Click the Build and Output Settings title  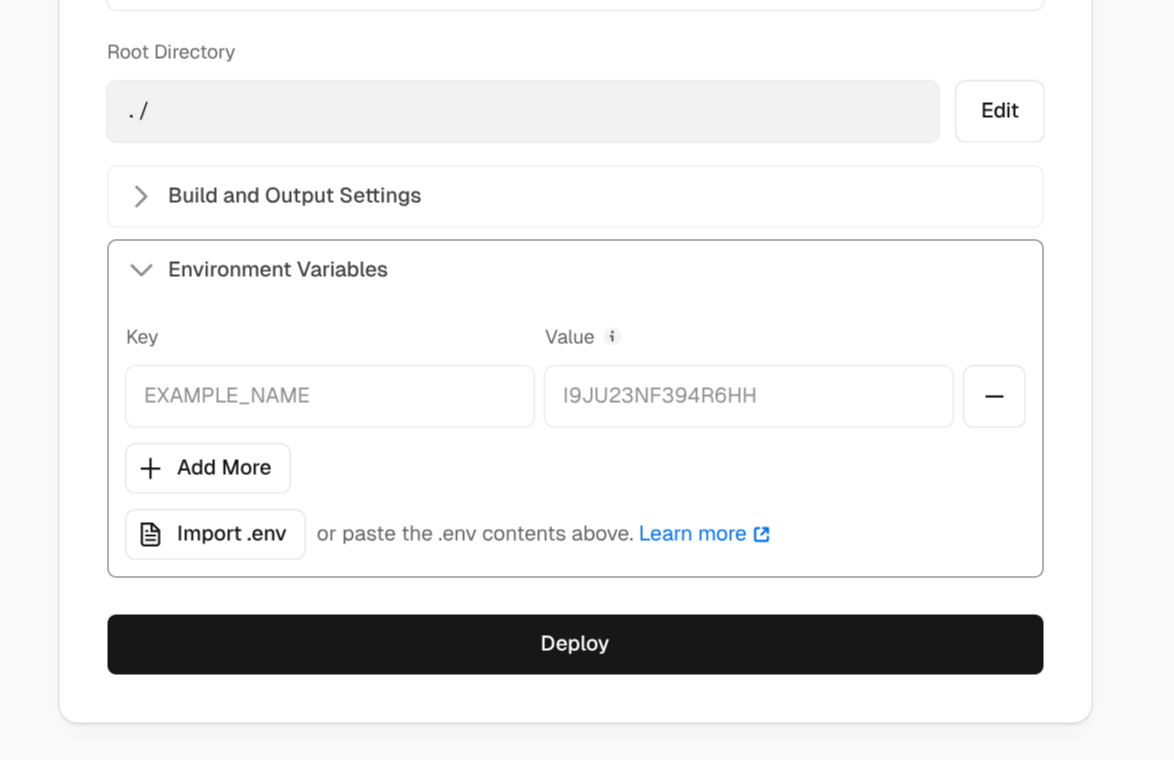(294, 195)
